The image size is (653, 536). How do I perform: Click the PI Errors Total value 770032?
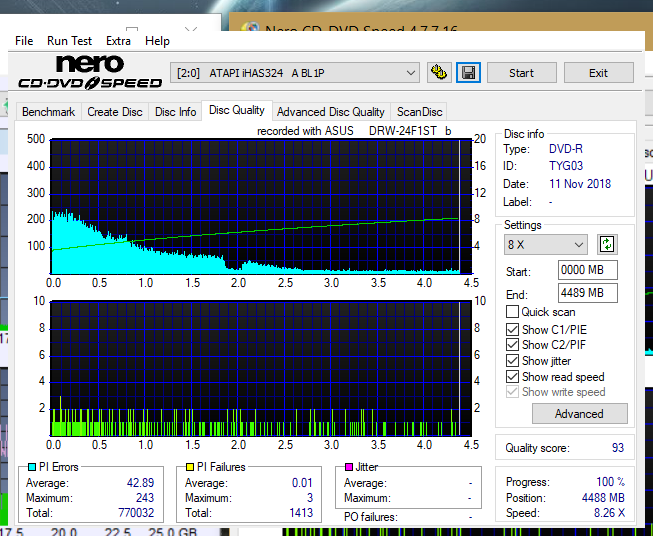[x=136, y=513]
